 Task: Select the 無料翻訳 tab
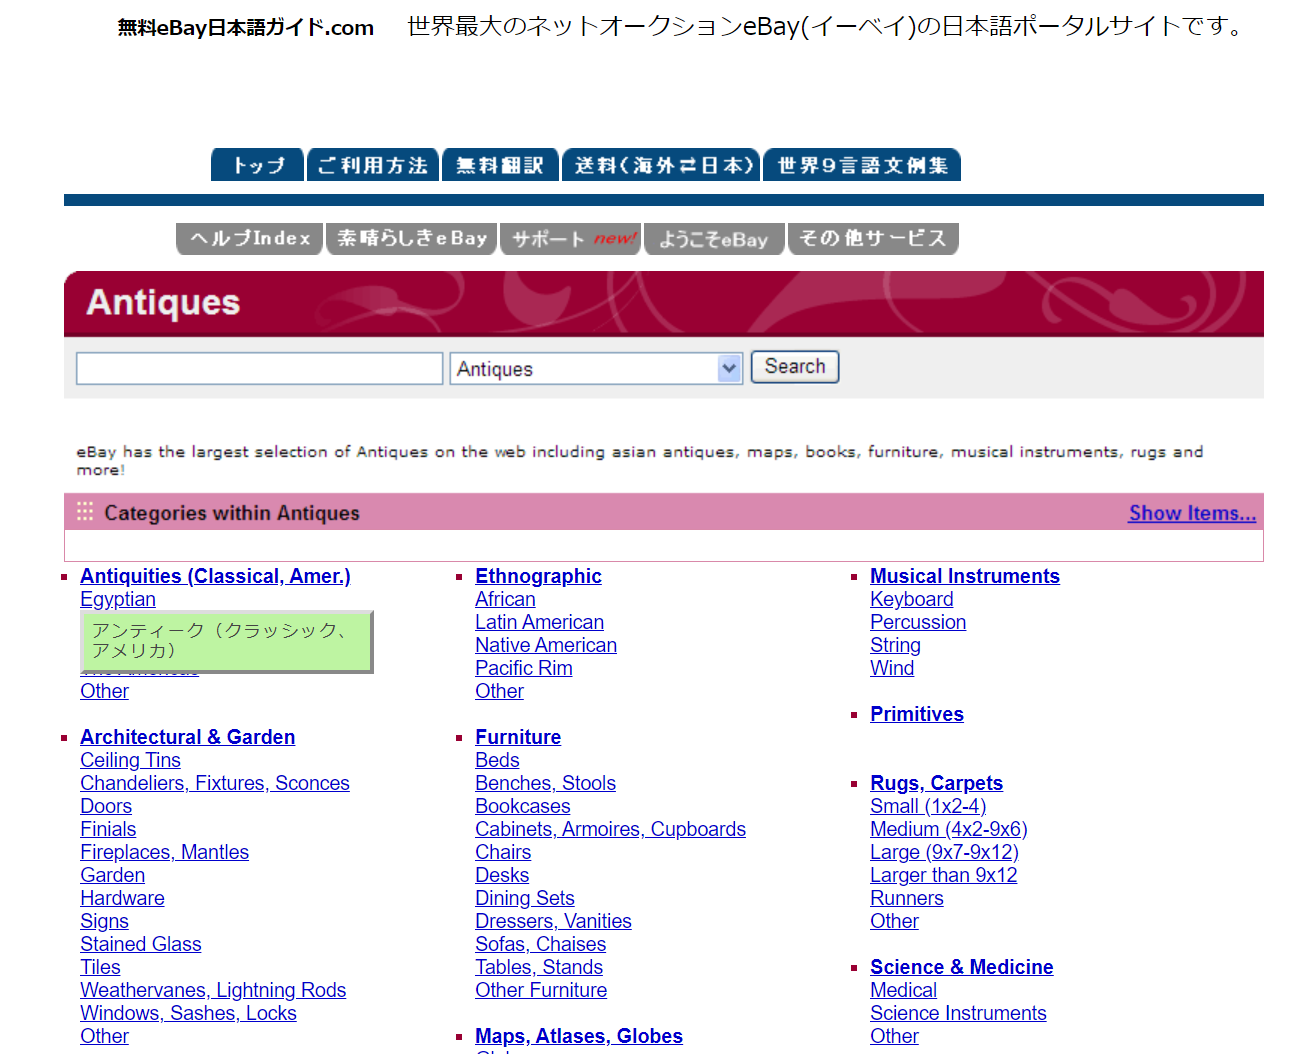pos(500,165)
